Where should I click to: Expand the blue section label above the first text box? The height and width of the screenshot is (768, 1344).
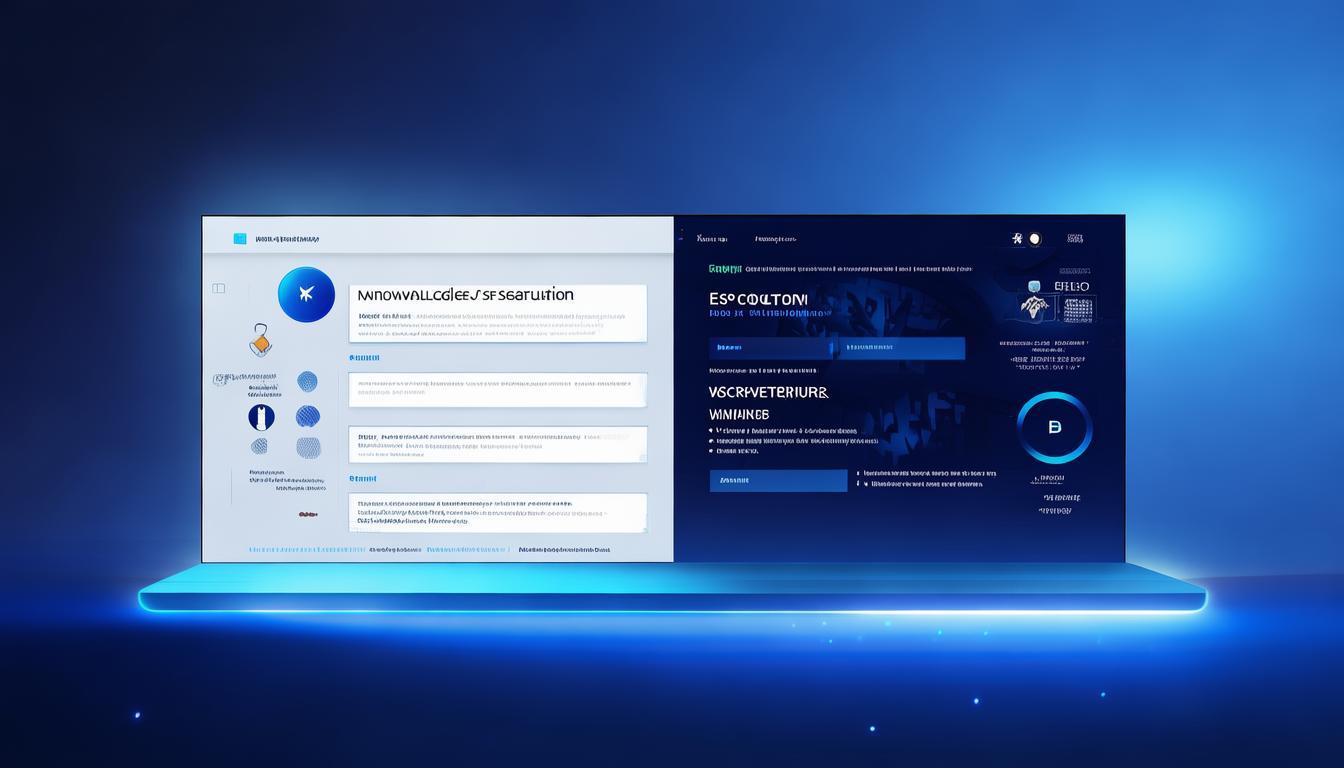(365, 356)
